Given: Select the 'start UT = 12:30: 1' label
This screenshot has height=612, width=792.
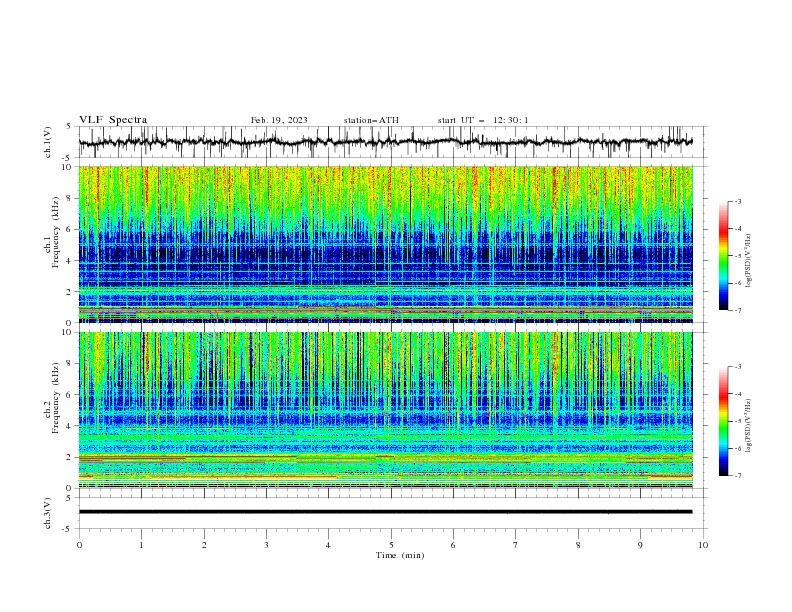Looking at the screenshot, I should [483, 120].
